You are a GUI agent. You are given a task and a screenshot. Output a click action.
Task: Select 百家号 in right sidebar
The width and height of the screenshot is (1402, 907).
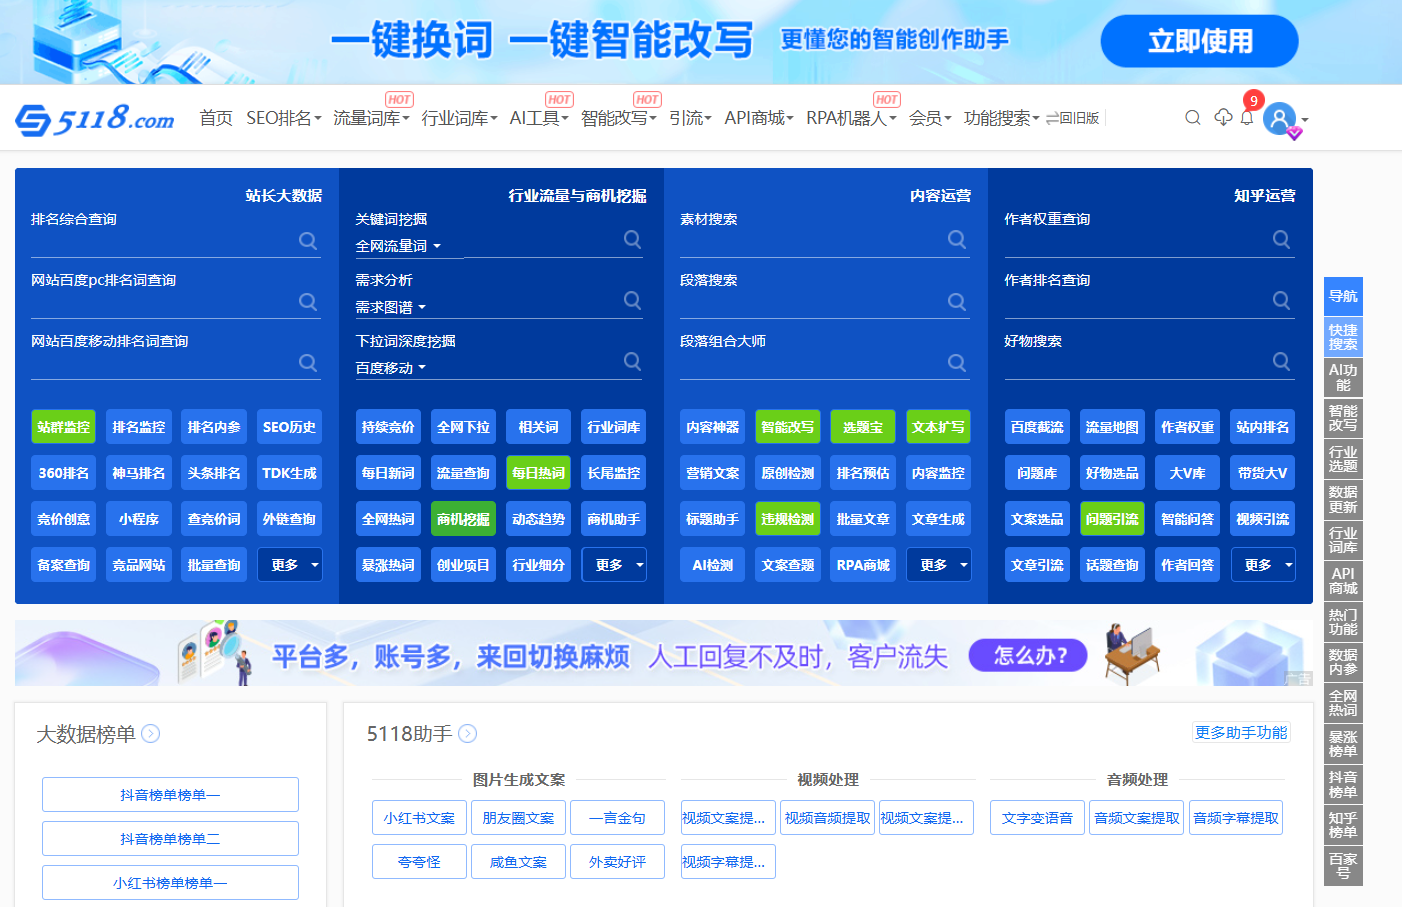(x=1343, y=865)
